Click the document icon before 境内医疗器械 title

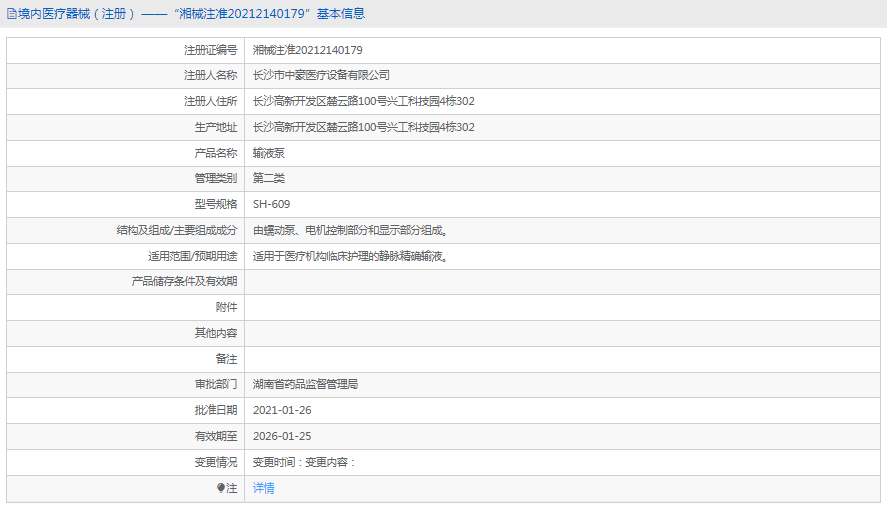pyautogui.click(x=11, y=14)
